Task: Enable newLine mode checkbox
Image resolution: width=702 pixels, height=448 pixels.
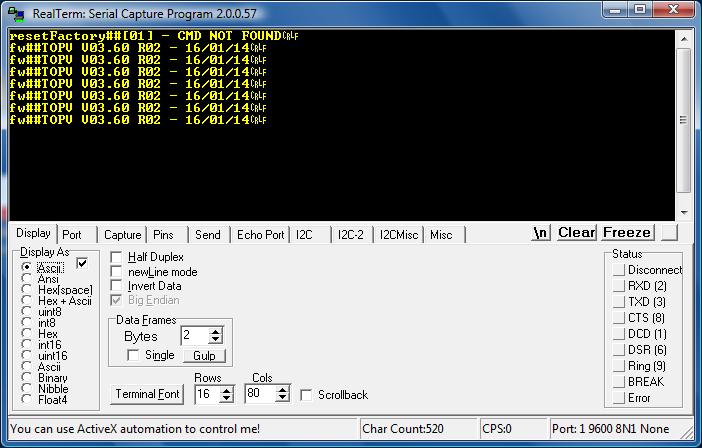Action: click(116, 272)
